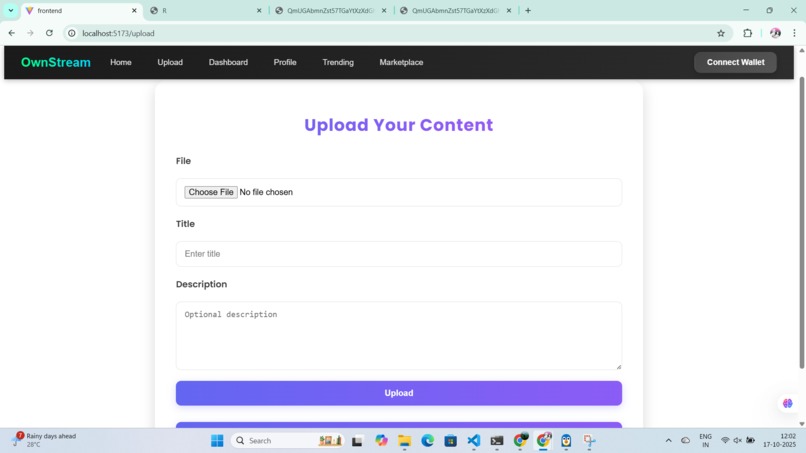Image resolution: width=806 pixels, height=453 pixels.
Task: Open first Chrome icon on taskbar
Action: (x=520, y=441)
